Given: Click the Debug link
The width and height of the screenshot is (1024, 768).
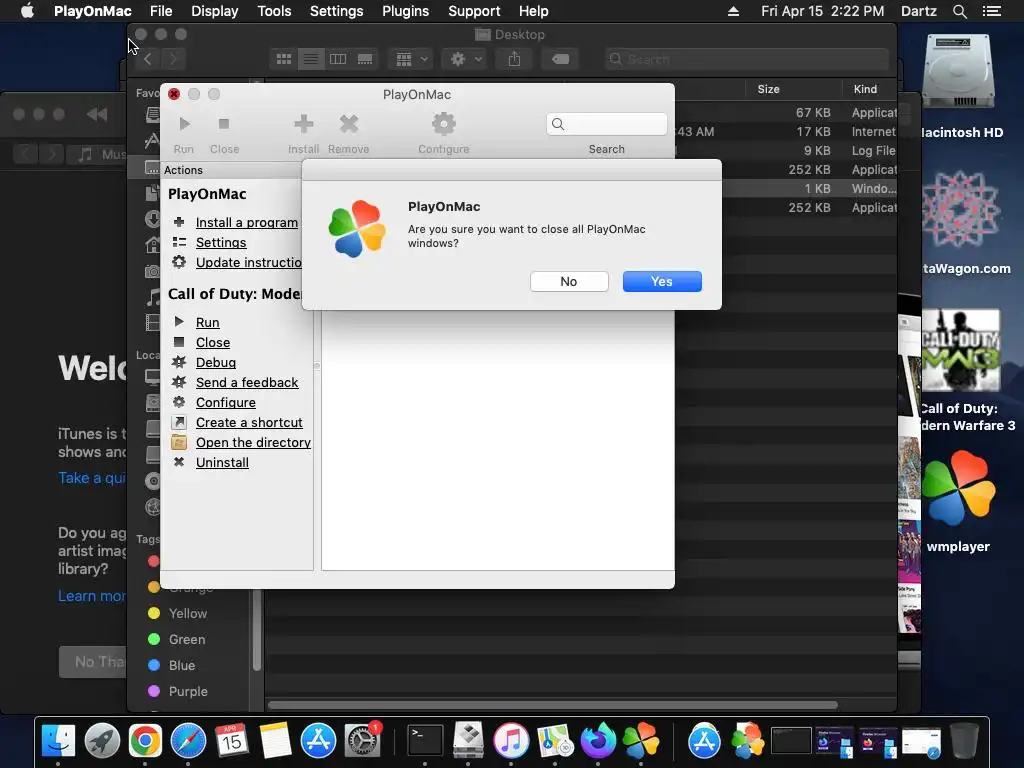Looking at the screenshot, I should click(x=216, y=362).
